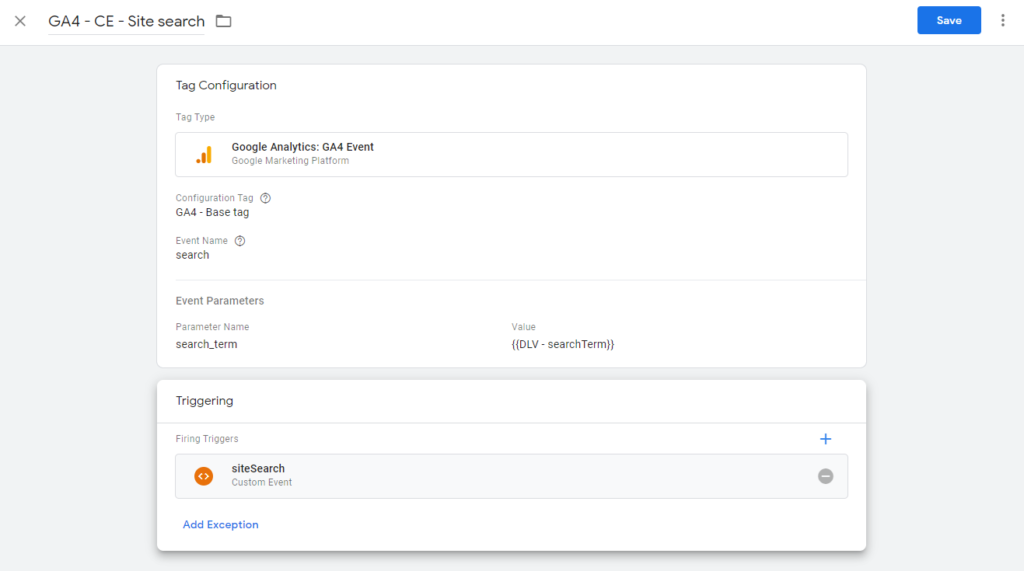Click the Add Exception link

click(220, 525)
